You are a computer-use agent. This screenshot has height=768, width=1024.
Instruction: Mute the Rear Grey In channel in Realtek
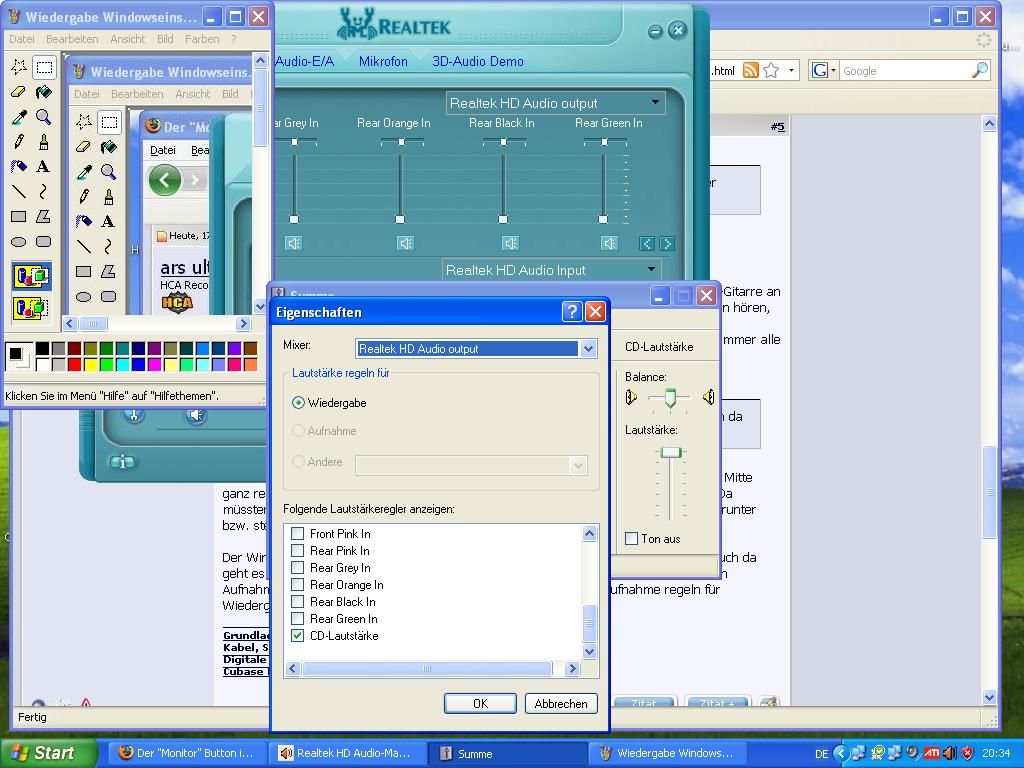[293, 244]
